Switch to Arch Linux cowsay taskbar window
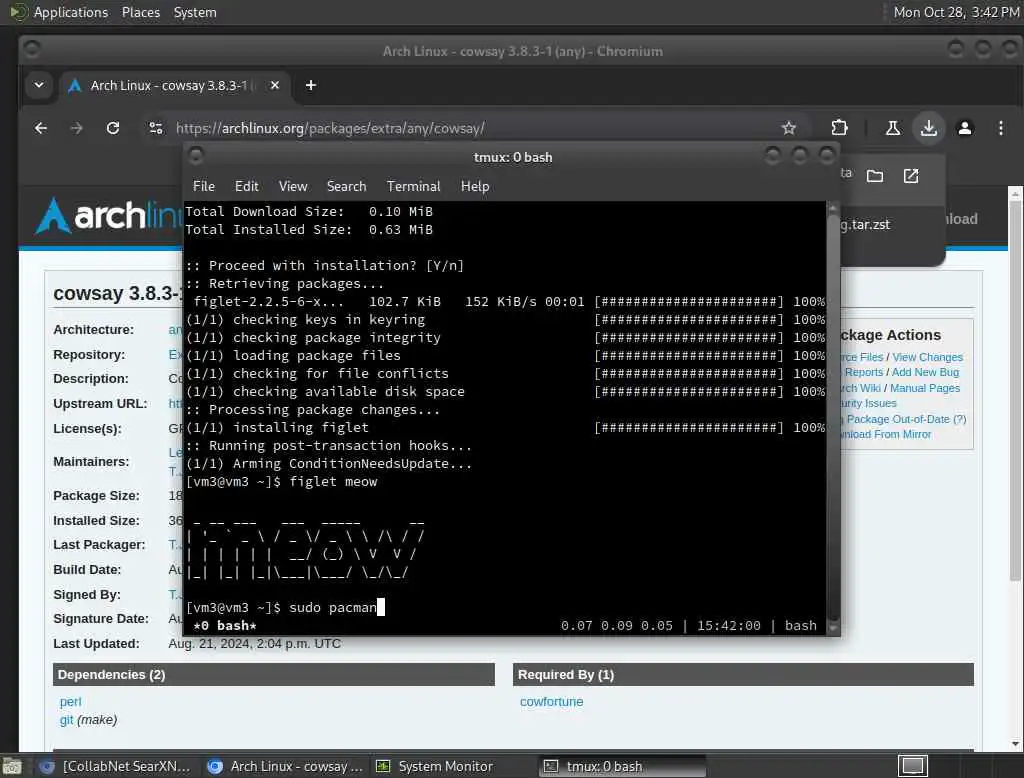This screenshot has width=1024, height=778. point(285,766)
